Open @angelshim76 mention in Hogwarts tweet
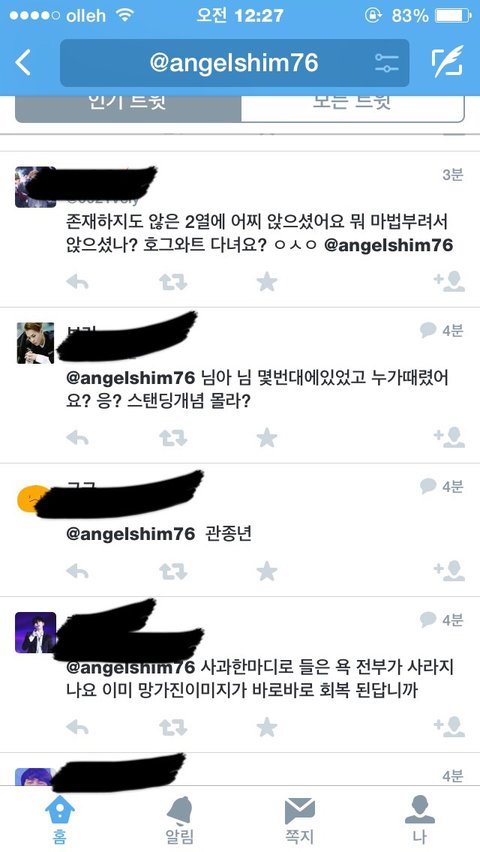The image size is (480, 852). (388, 245)
